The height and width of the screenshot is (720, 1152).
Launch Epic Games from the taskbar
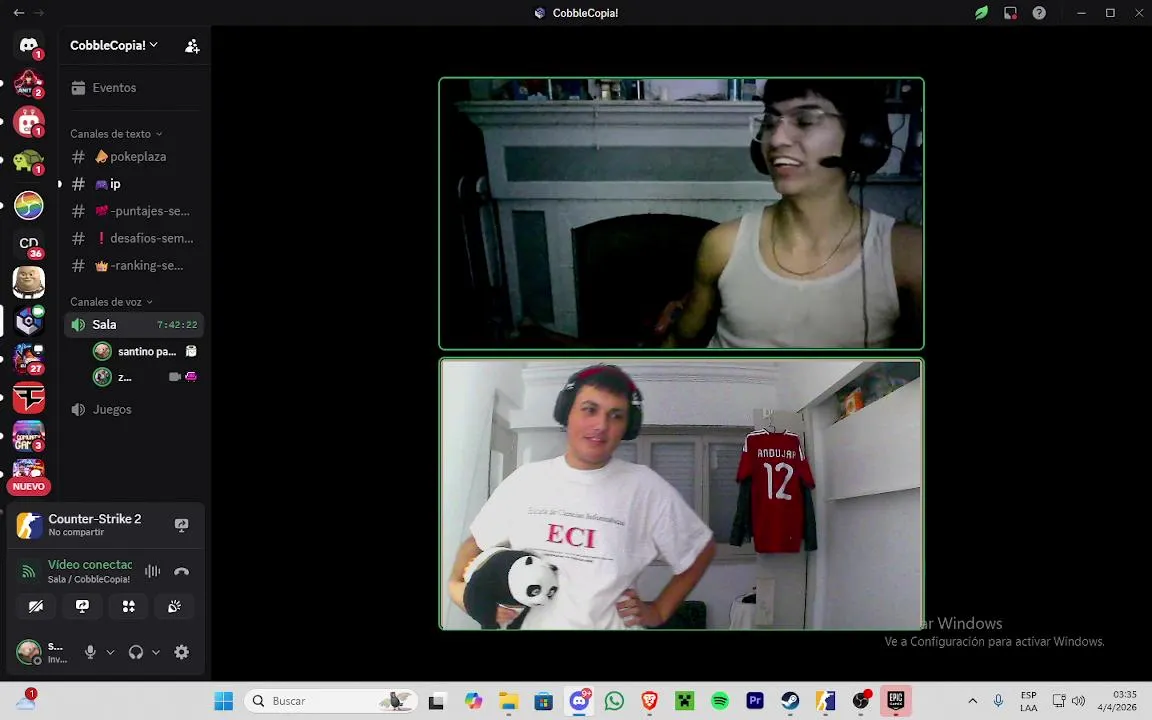(x=896, y=701)
